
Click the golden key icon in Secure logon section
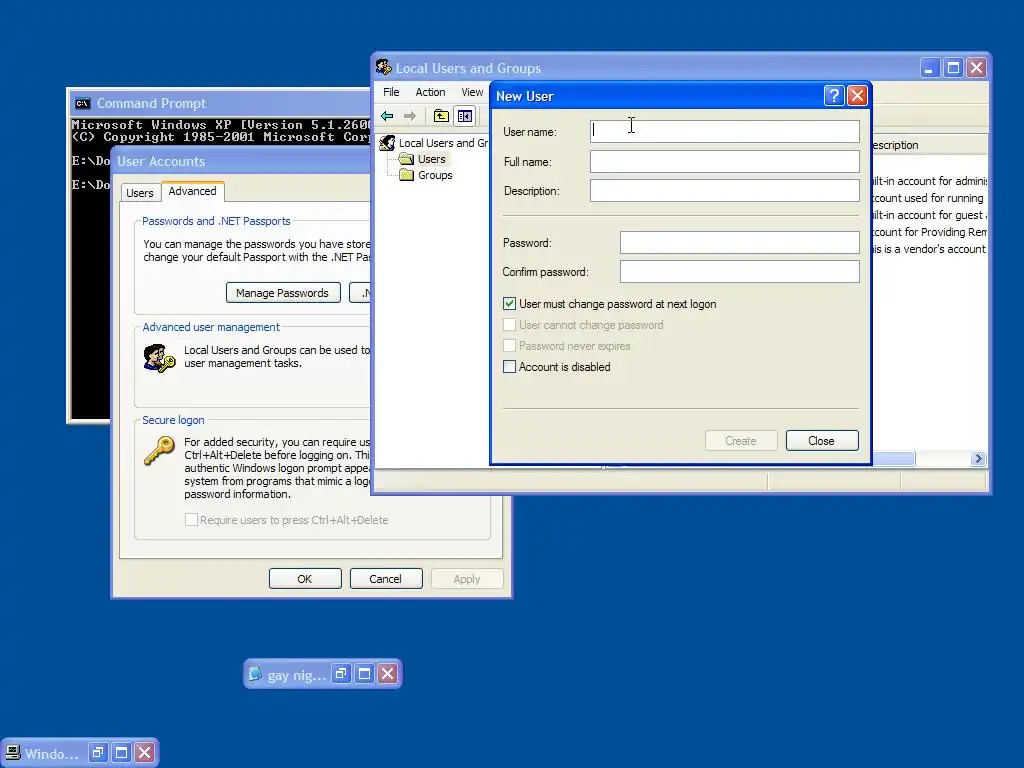click(159, 451)
